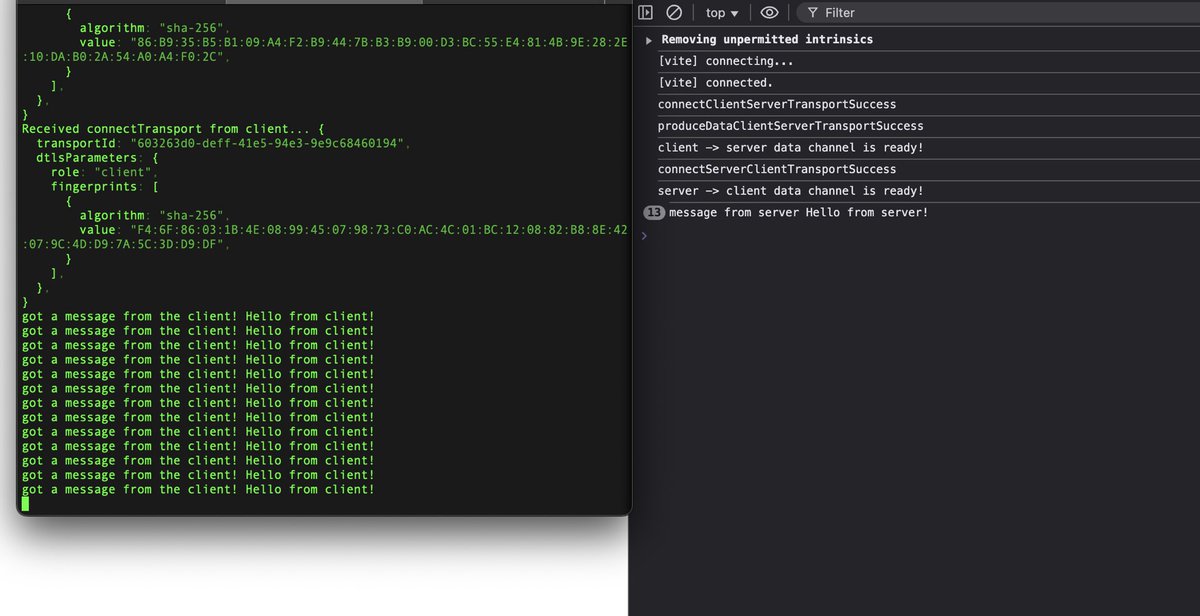This screenshot has height=616, width=1200.
Task: Click the 13 repeat-count badge
Action: coord(654,212)
